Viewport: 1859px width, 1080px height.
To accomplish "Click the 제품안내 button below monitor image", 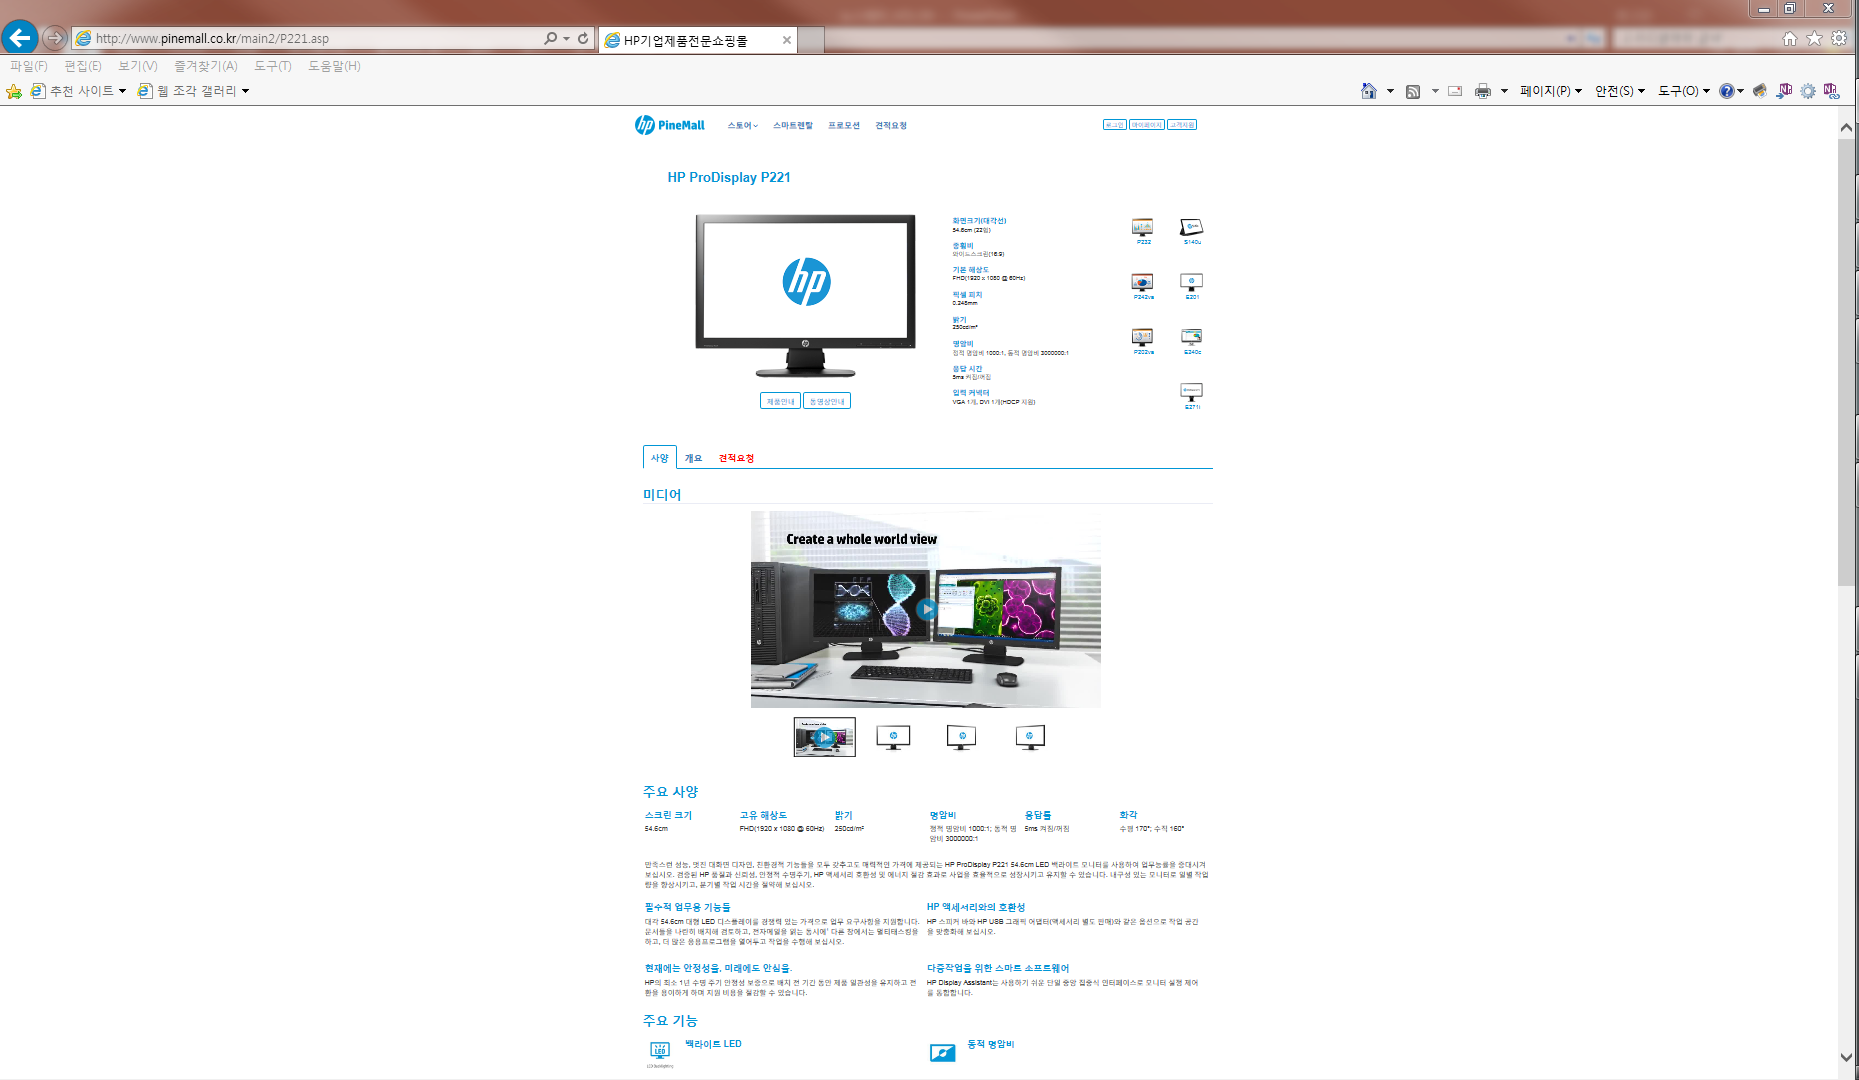I will pos(780,401).
